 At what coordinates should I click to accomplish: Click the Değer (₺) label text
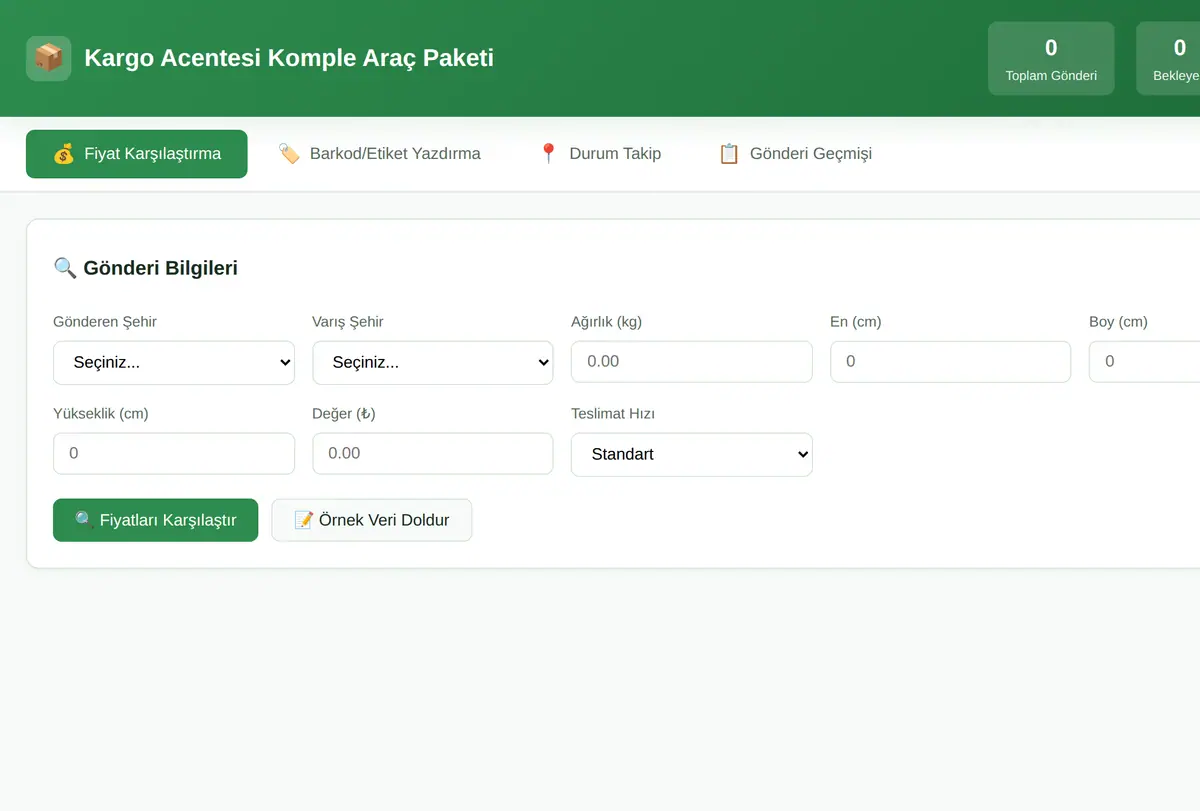tap(344, 414)
